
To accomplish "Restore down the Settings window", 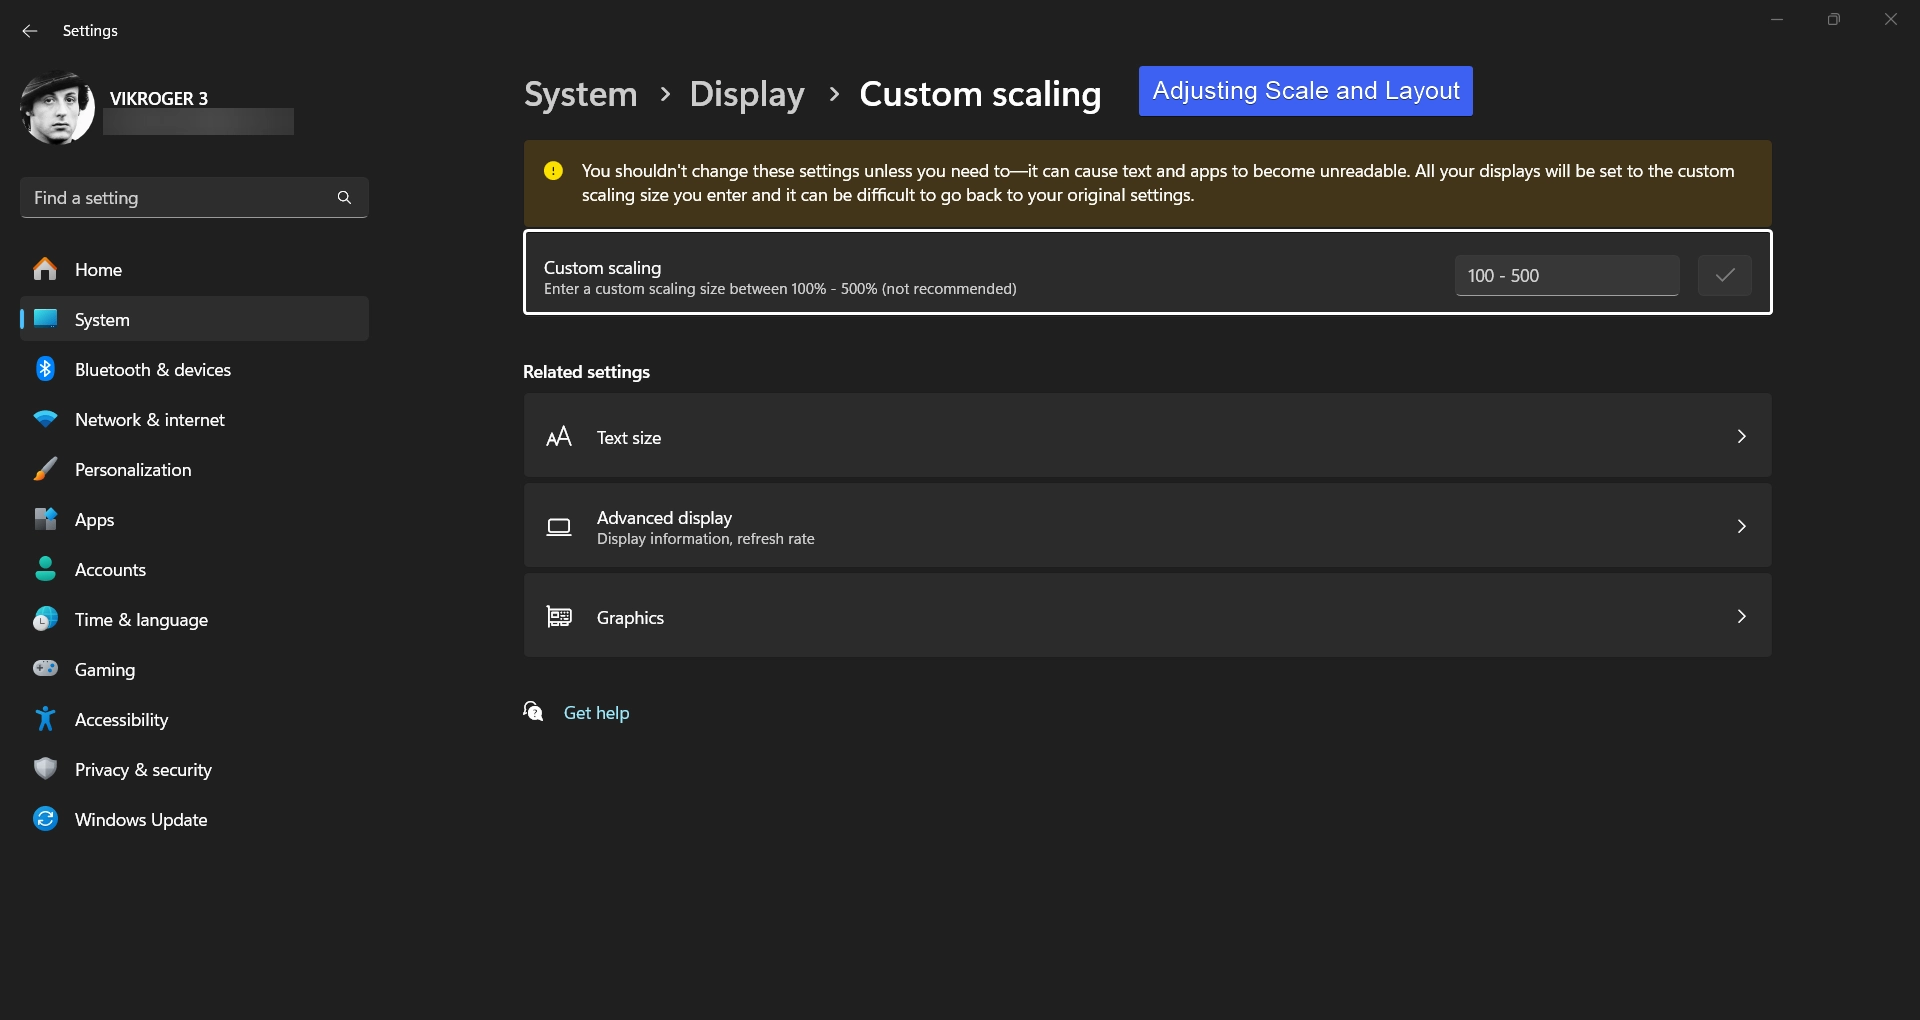I will (1833, 19).
